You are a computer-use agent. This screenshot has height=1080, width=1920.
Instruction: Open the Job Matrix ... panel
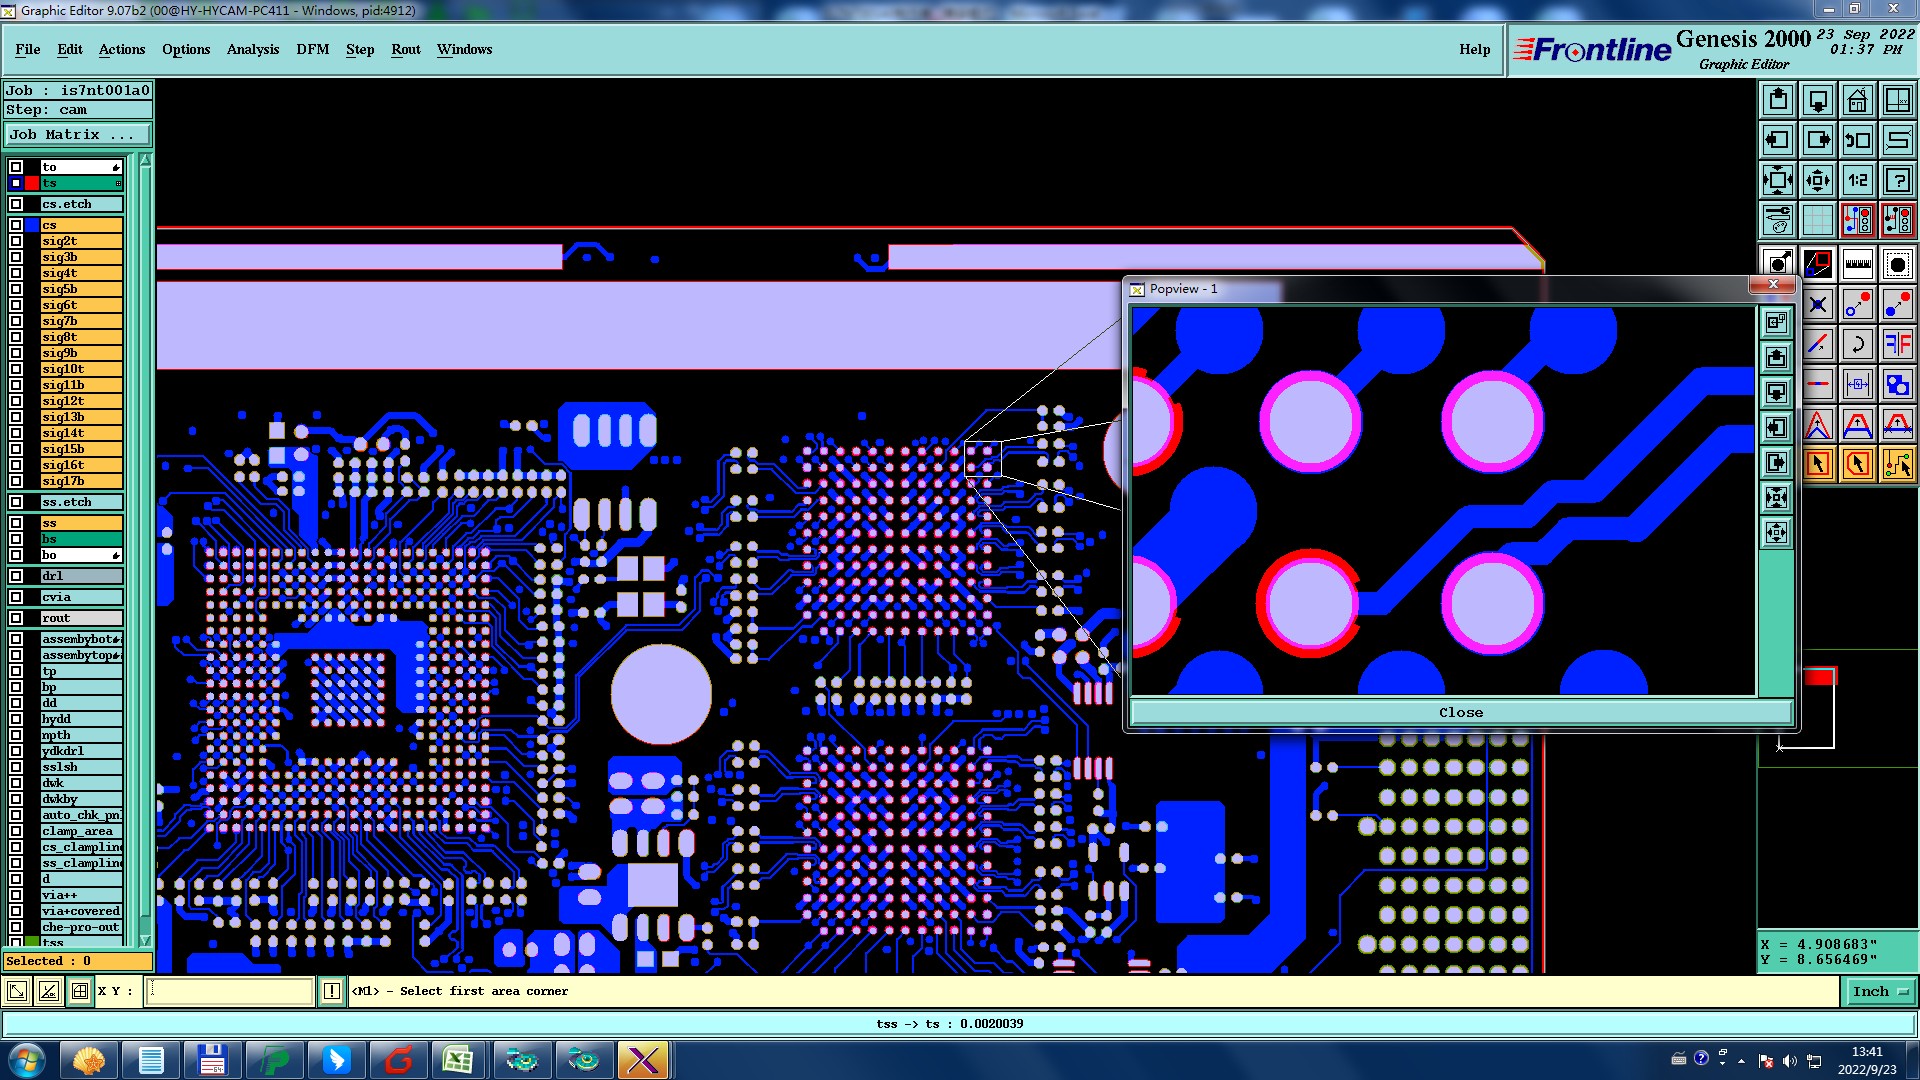(x=78, y=135)
